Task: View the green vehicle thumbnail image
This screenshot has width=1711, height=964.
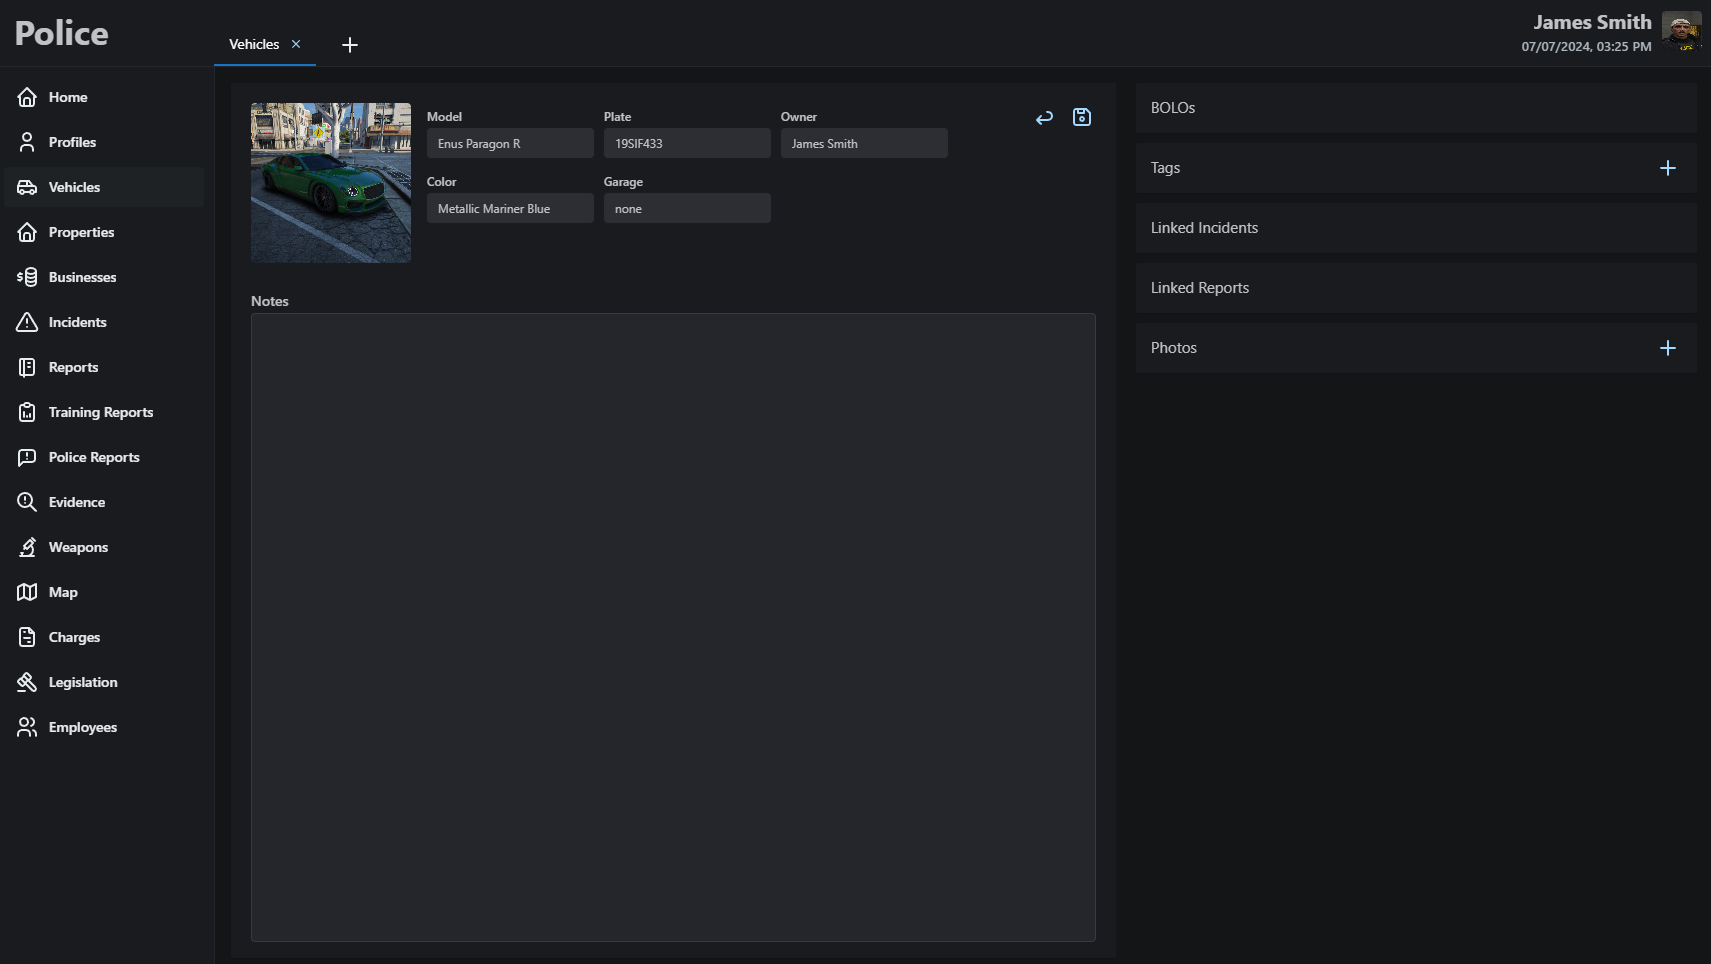Action: tap(330, 182)
